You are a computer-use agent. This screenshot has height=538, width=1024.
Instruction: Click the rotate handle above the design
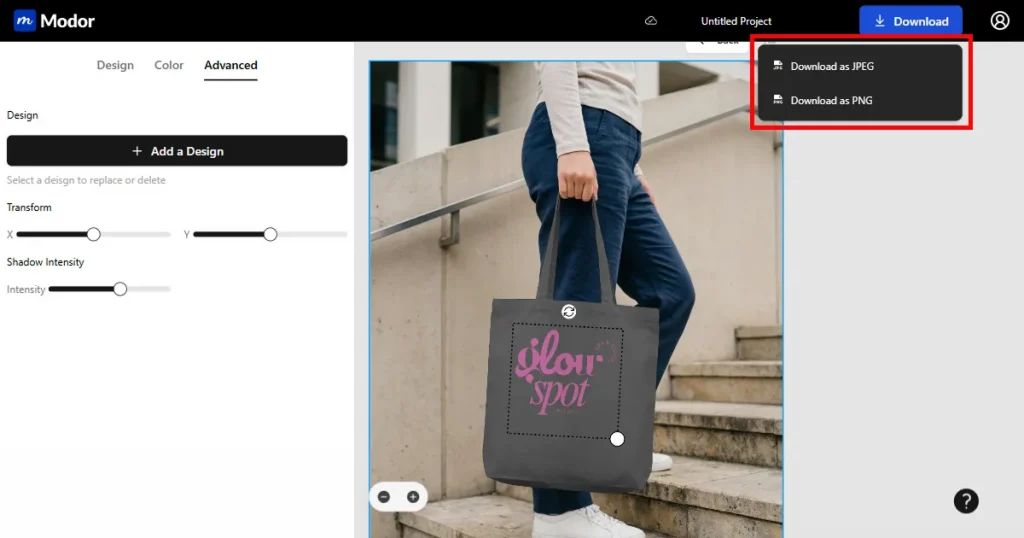pyautogui.click(x=569, y=311)
